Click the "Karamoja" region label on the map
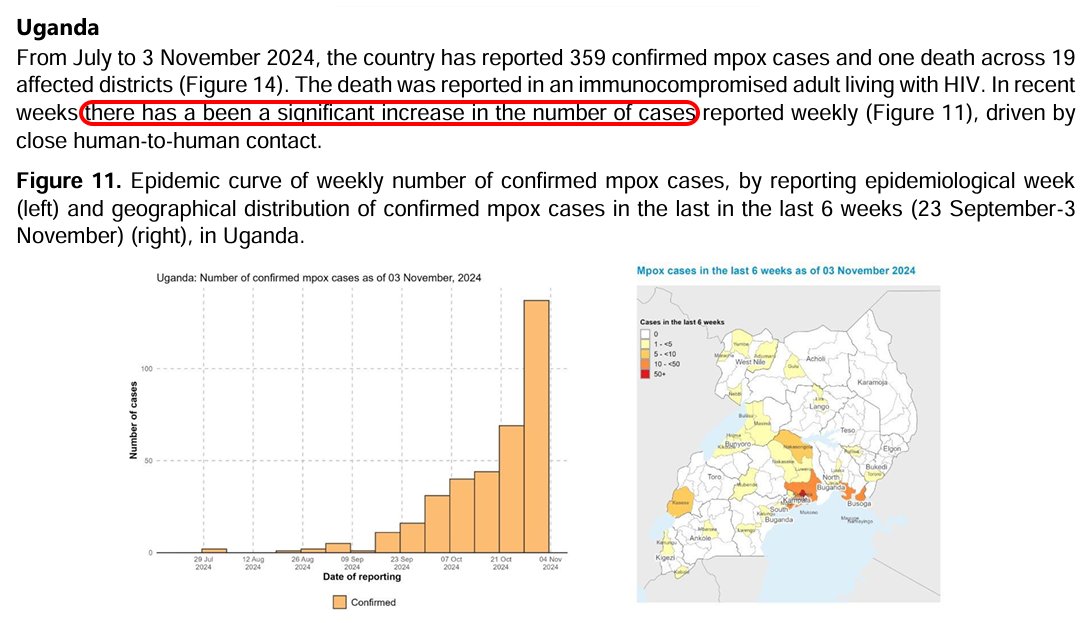 pyautogui.click(x=872, y=382)
